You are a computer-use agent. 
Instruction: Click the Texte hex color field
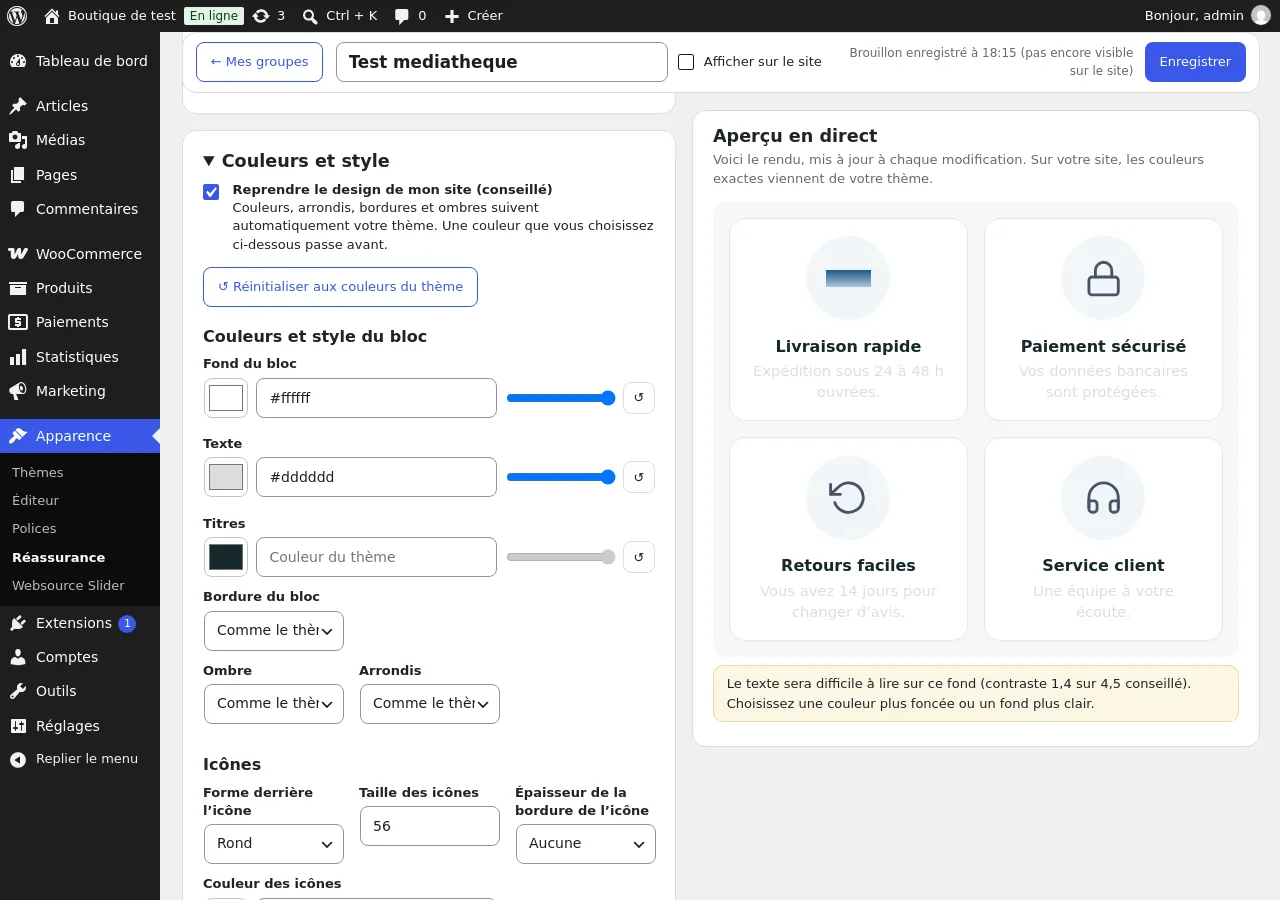point(376,477)
